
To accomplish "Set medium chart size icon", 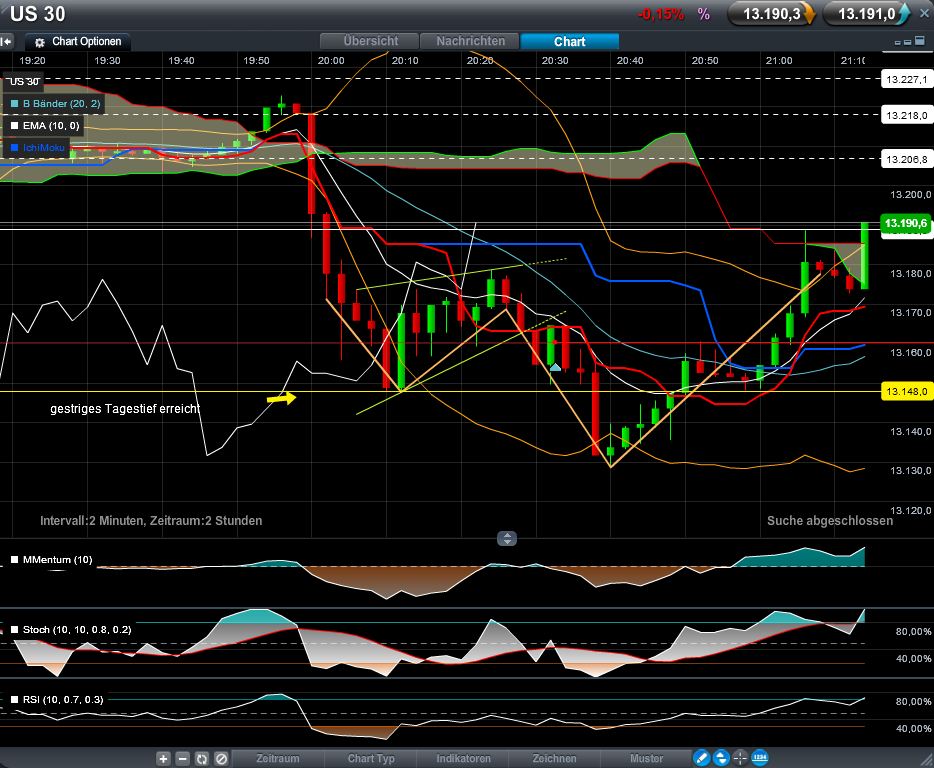I will 908,42.
